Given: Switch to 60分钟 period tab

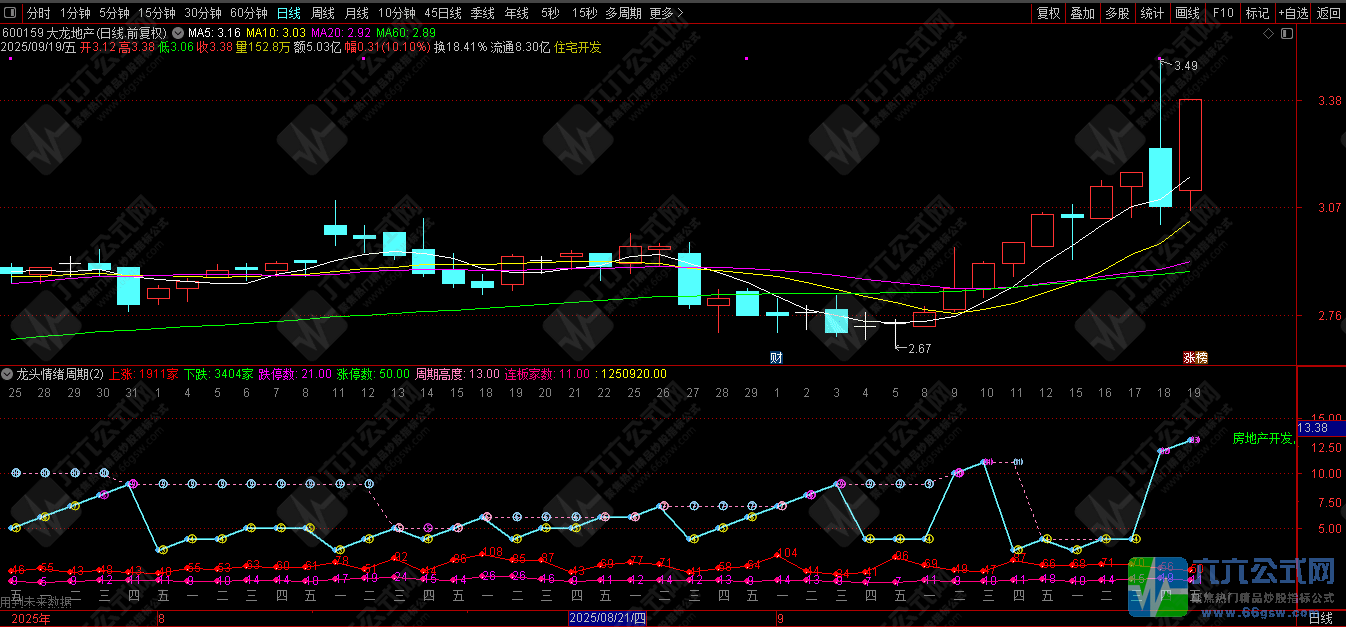Looking at the screenshot, I should pos(248,13).
